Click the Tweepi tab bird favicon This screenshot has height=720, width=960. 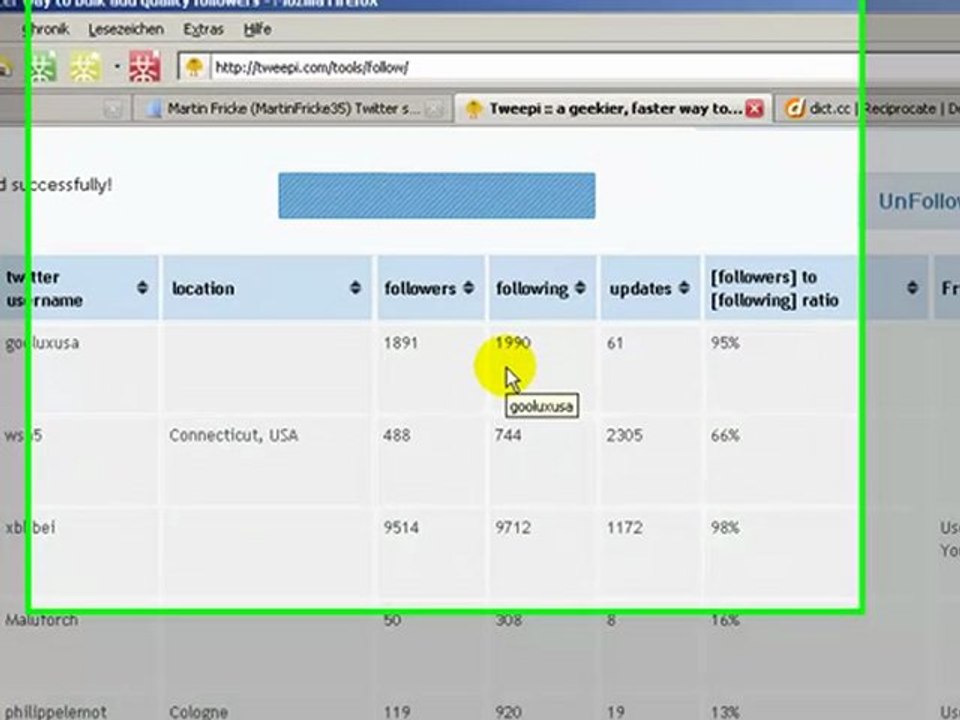click(x=473, y=109)
